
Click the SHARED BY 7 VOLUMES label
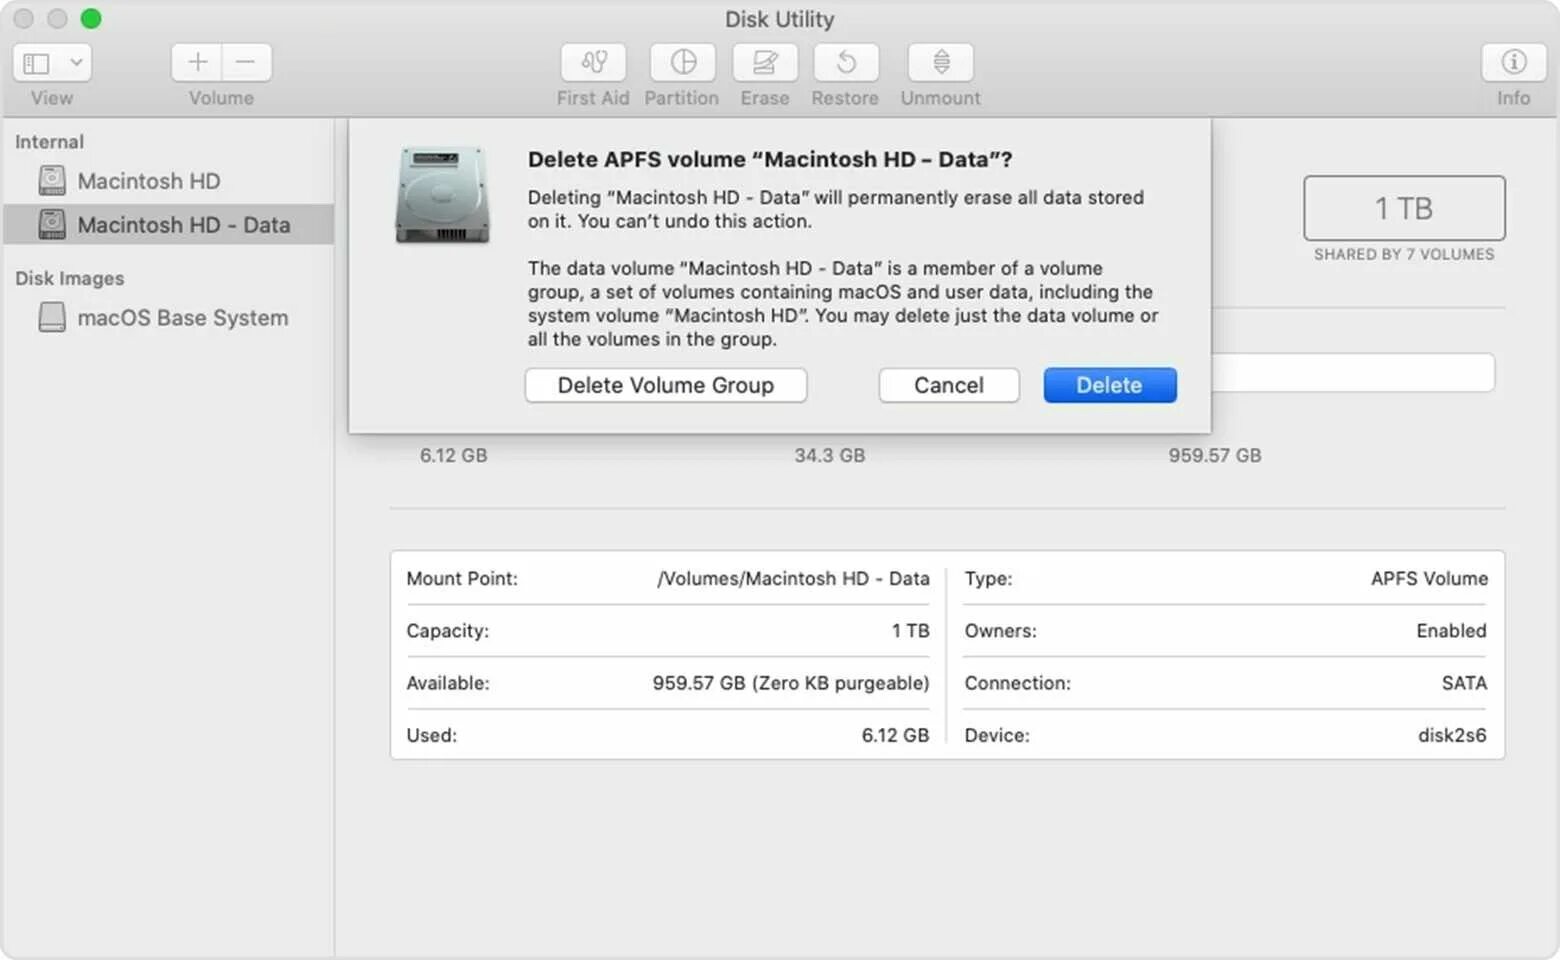pyautogui.click(x=1404, y=254)
